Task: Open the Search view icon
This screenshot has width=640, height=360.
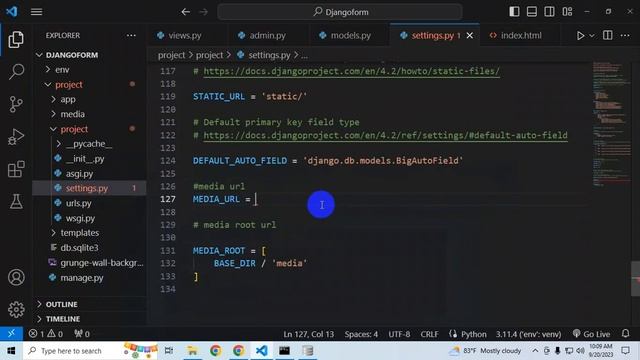Action: pyautogui.click(x=16, y=71)
